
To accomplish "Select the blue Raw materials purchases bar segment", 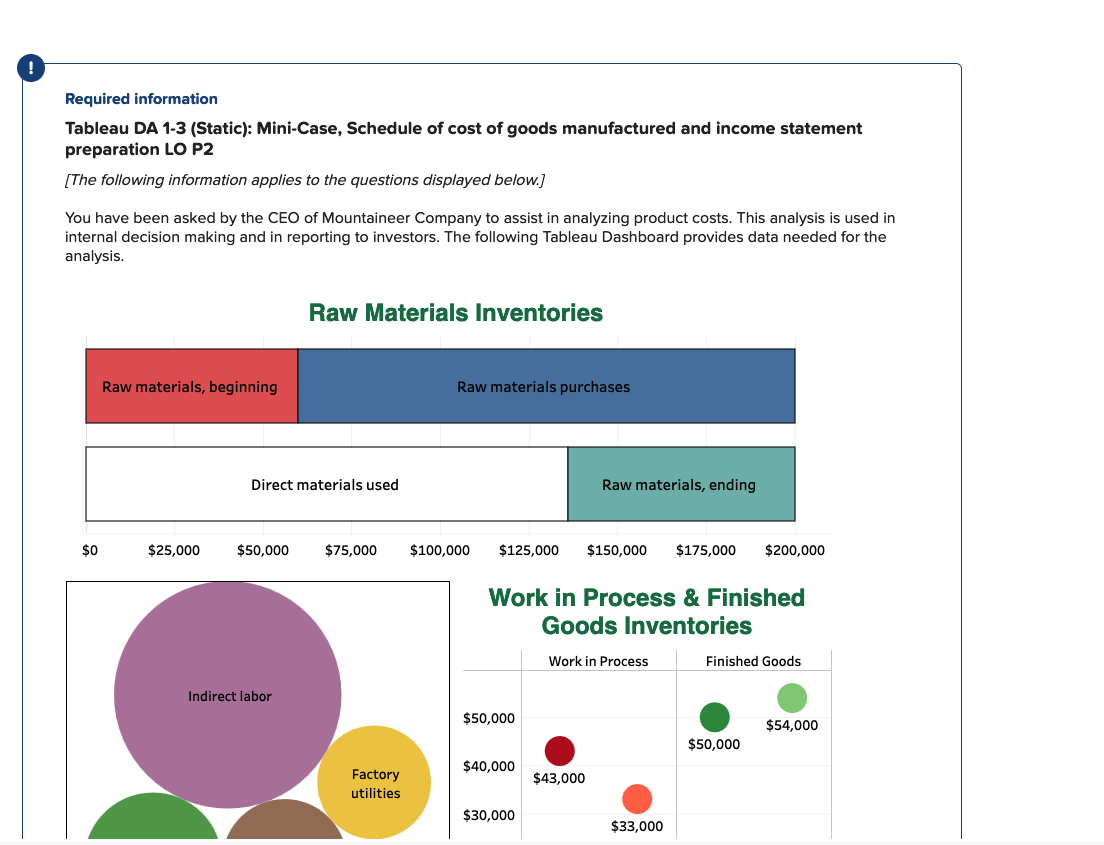I will [x=544, y=386].
